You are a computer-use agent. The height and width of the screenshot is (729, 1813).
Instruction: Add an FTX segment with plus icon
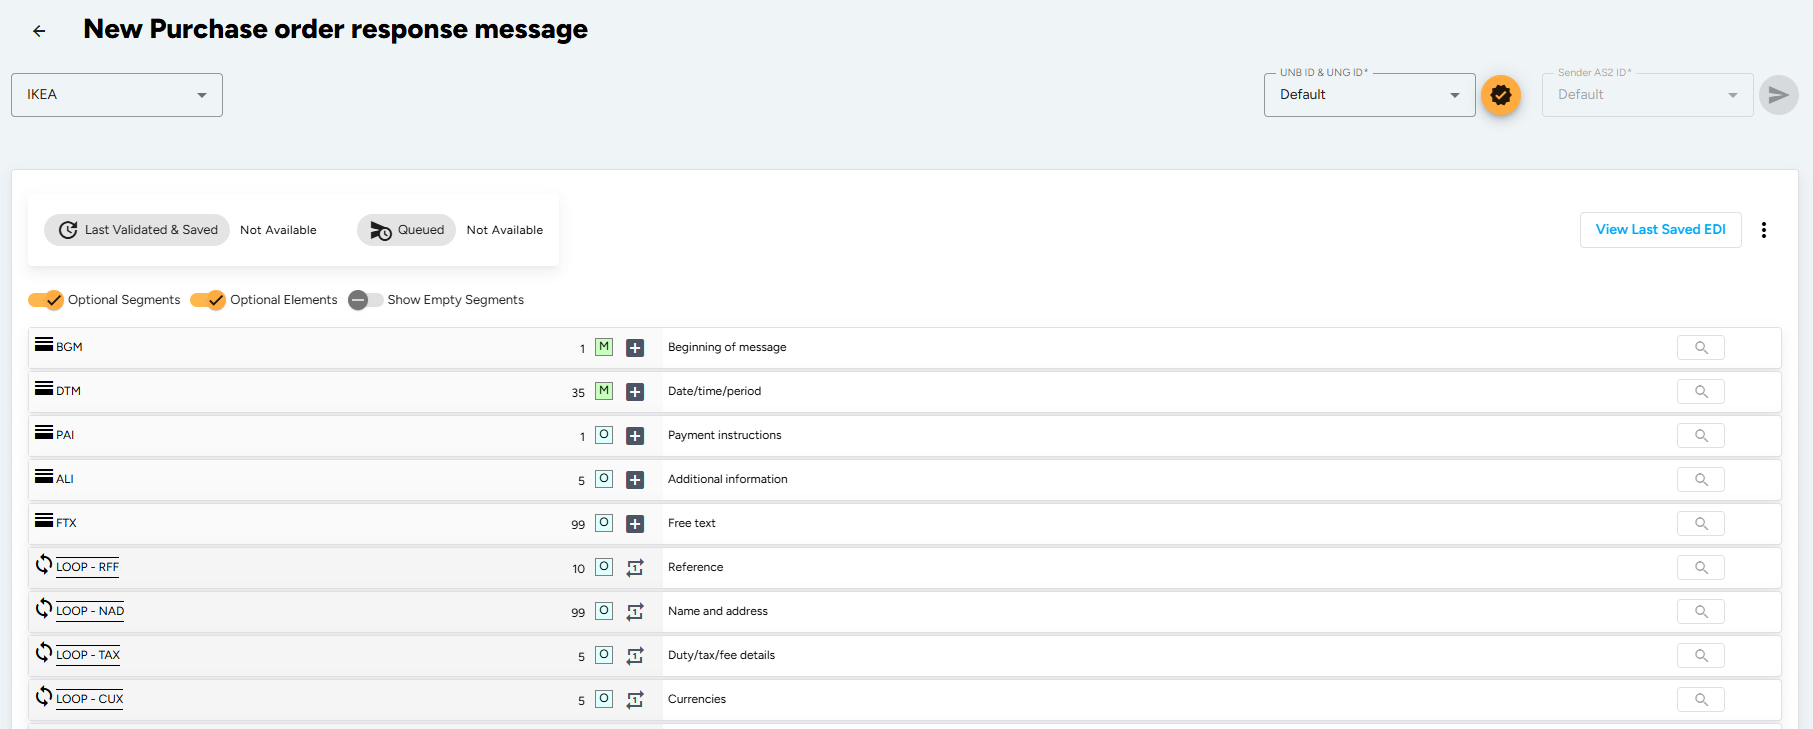(635, 524)
